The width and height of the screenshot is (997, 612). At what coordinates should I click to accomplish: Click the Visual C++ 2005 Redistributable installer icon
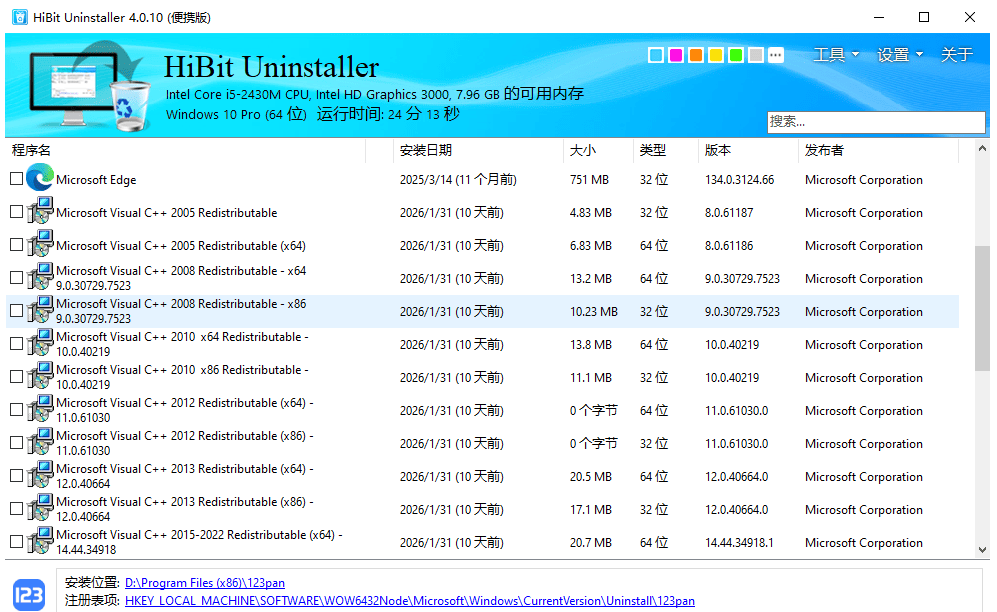[39, 212]
